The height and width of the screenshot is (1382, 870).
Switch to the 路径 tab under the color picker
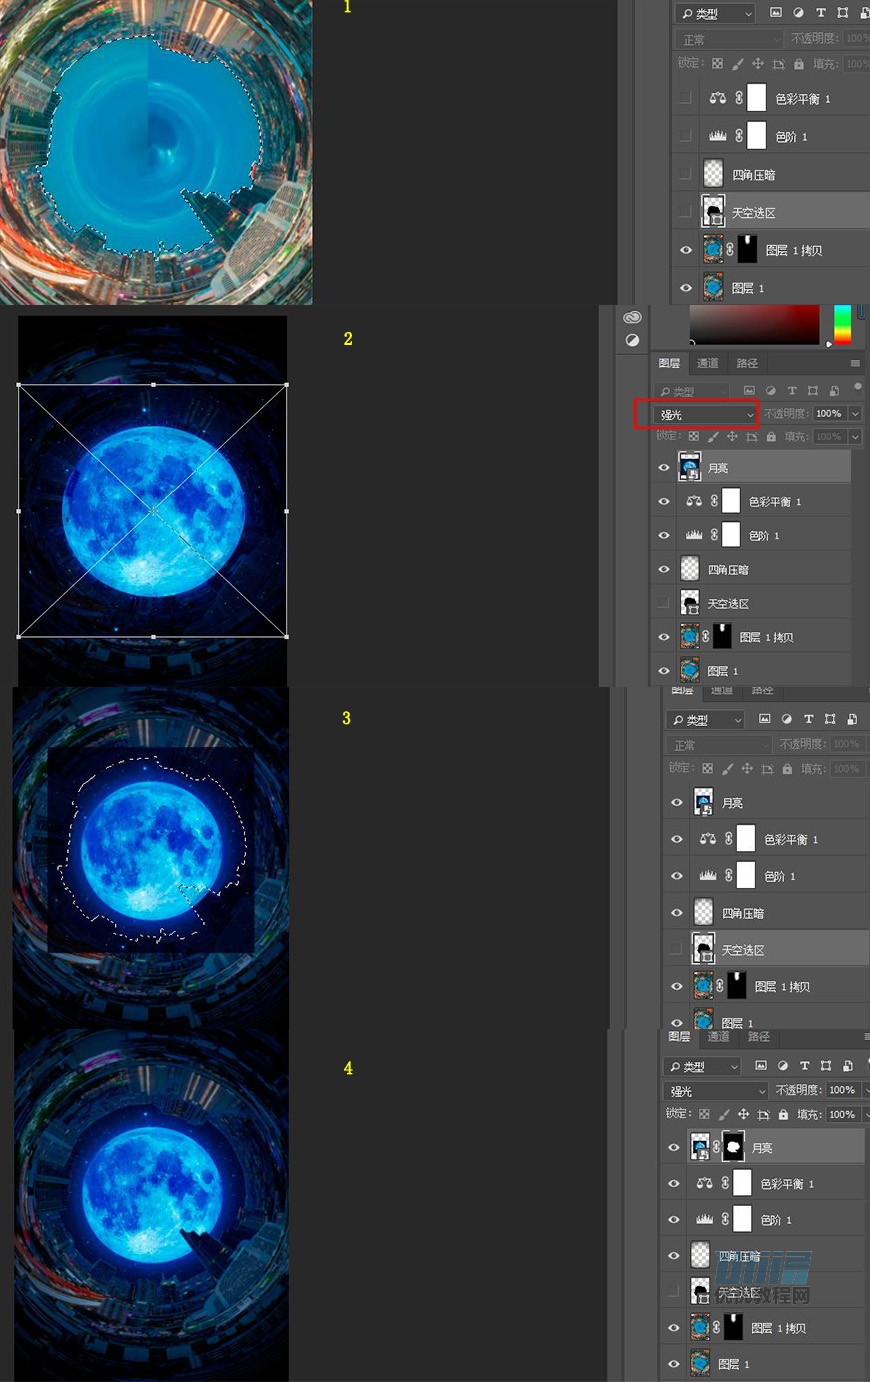point(746,363)
